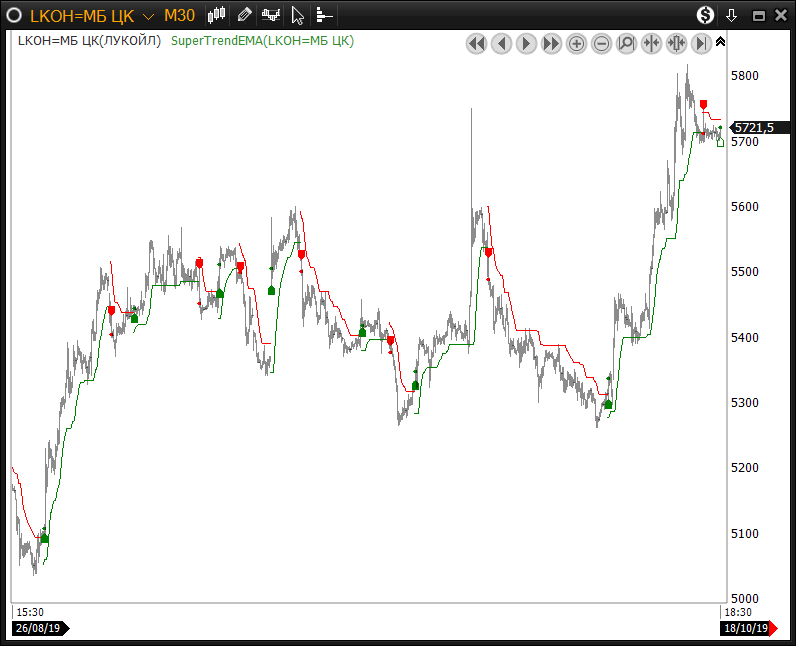
Task: Compress the chart horizontally
Action: [652, 43]
